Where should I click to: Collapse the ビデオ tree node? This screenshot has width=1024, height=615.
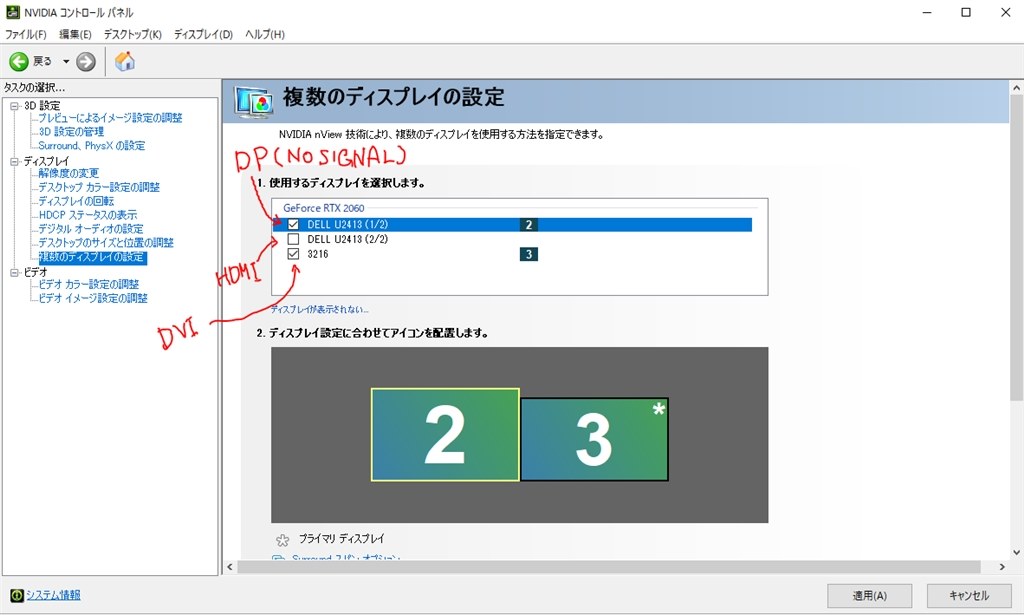pos(14,272)
